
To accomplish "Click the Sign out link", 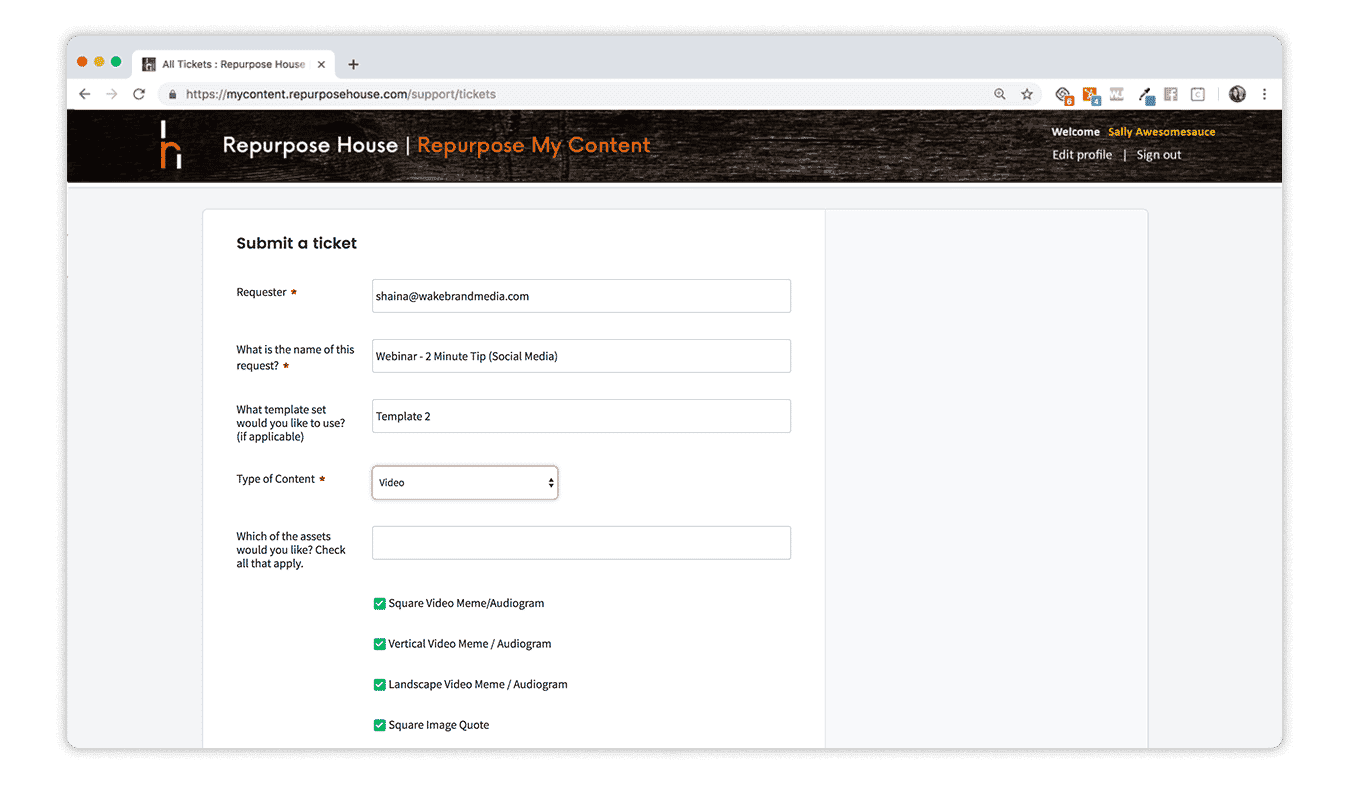I will click(x=1158, y=155).
